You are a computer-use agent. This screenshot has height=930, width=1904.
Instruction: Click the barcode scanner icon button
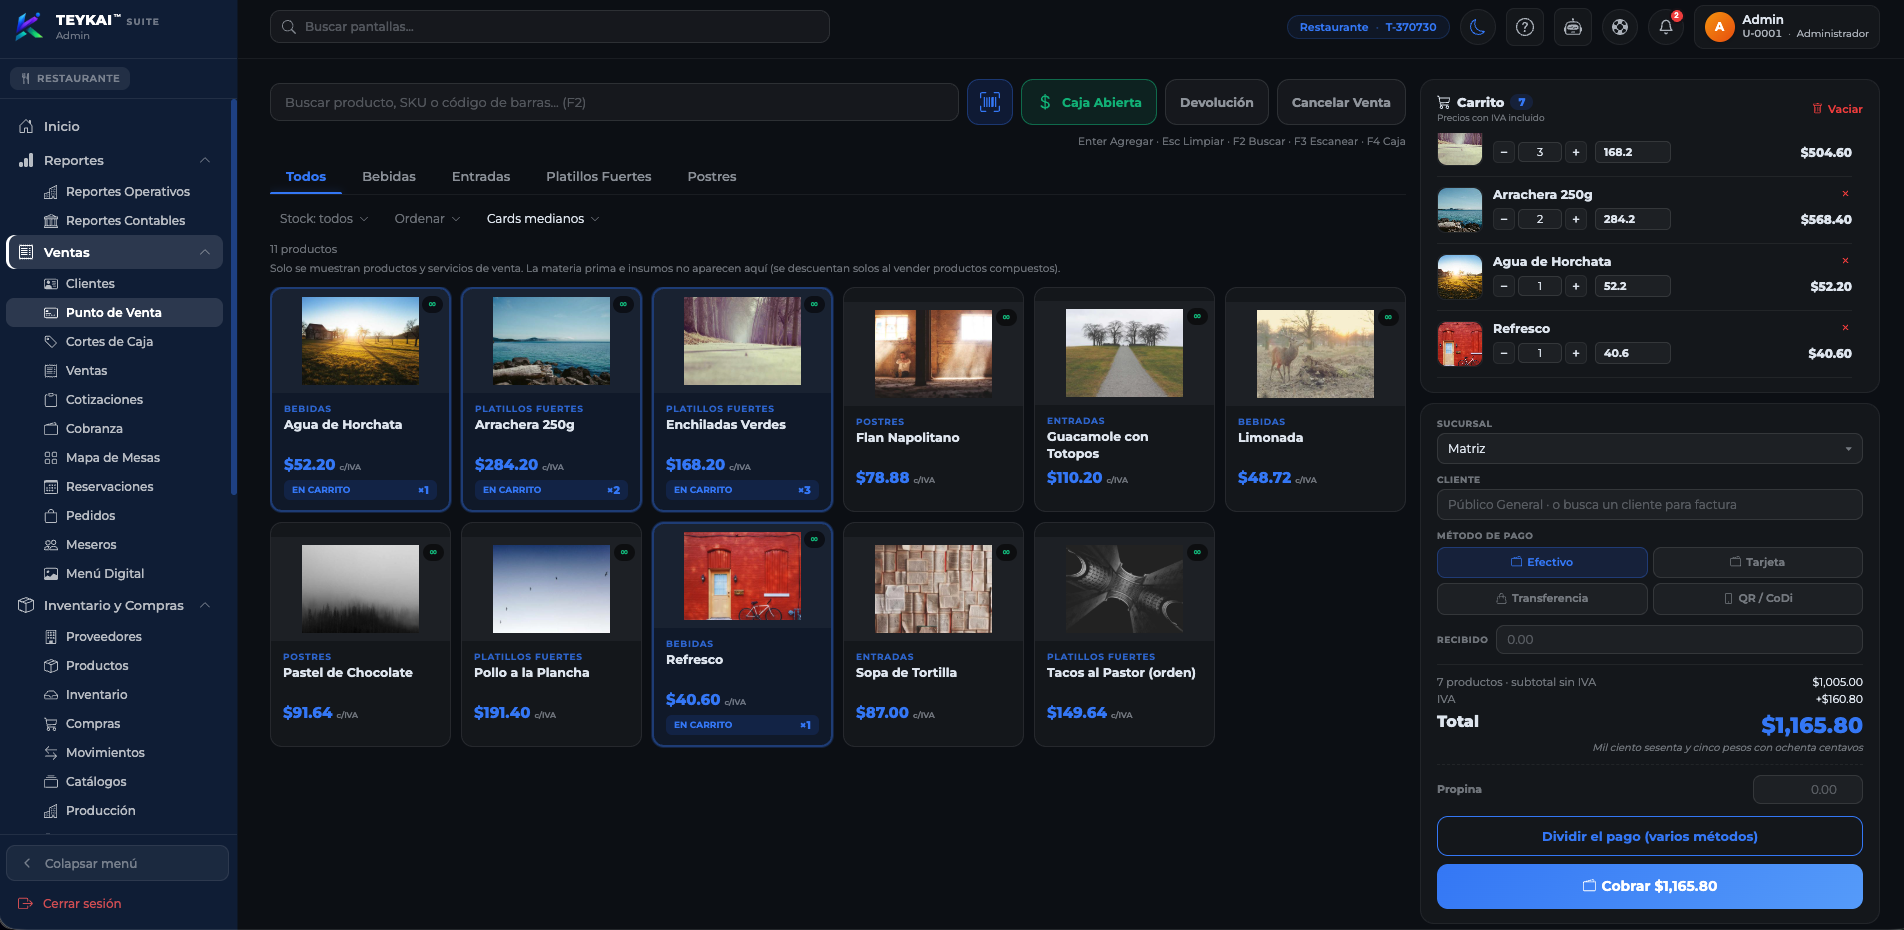989,102
